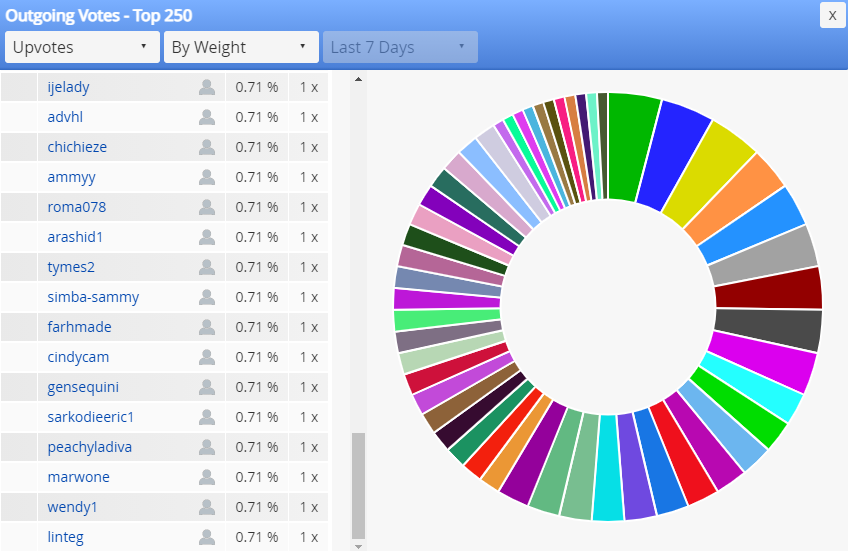Click the dark red donut chart segment
Viewport: 848px width, 551px height.
click(768, 288)
